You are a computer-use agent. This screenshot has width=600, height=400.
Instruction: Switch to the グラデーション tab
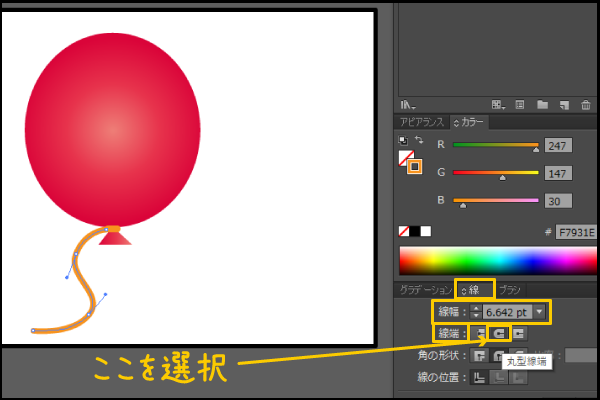(426, 289)
